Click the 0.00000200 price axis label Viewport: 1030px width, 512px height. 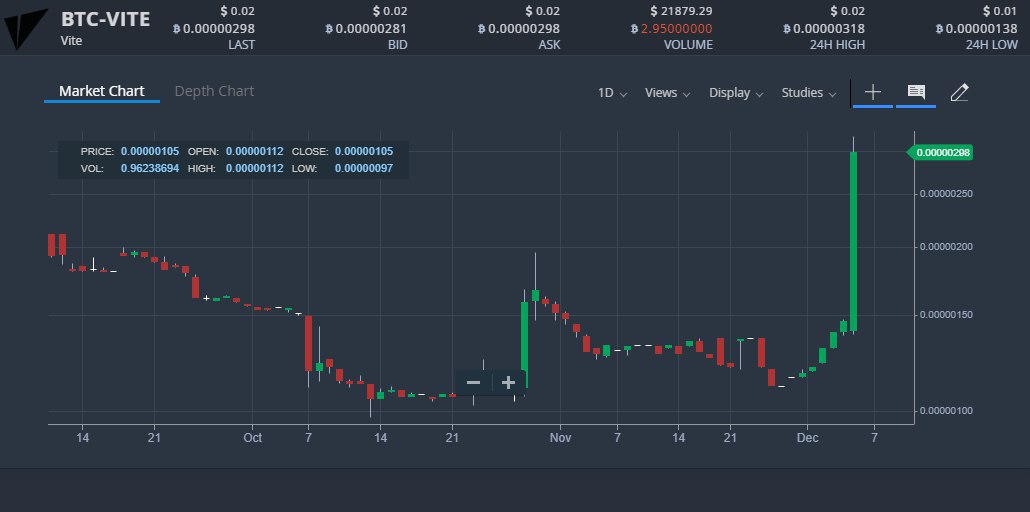pos(946,246)
